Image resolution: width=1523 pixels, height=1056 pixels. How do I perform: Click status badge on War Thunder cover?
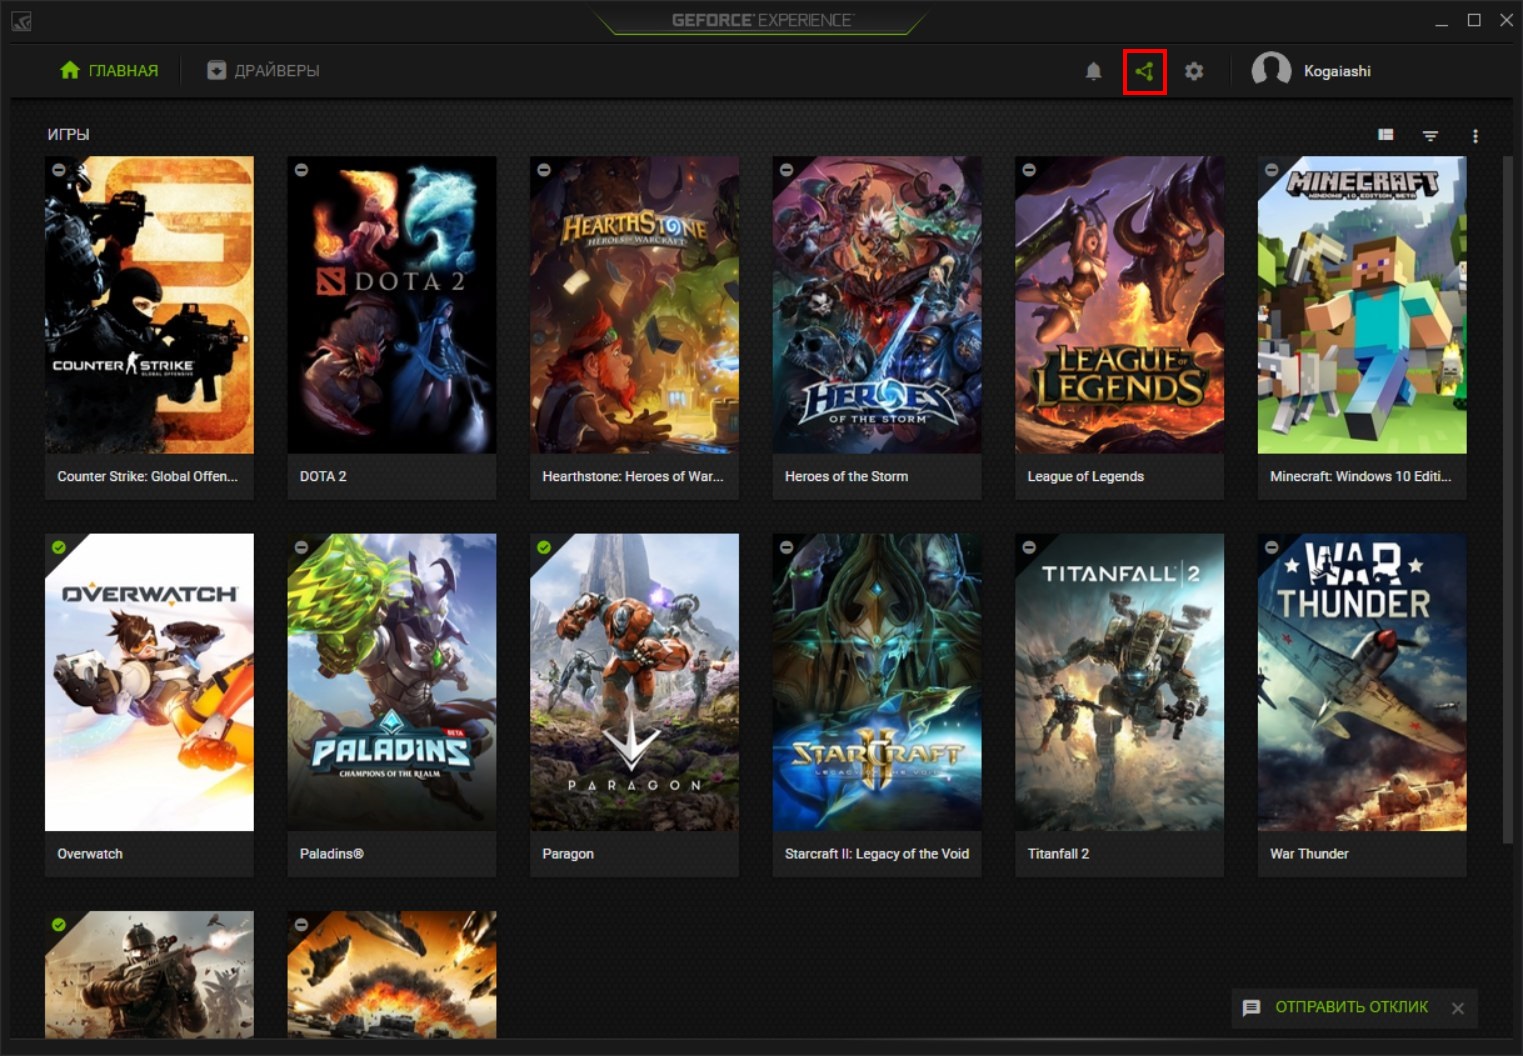pyautogui.click(x=1271, y=547)
